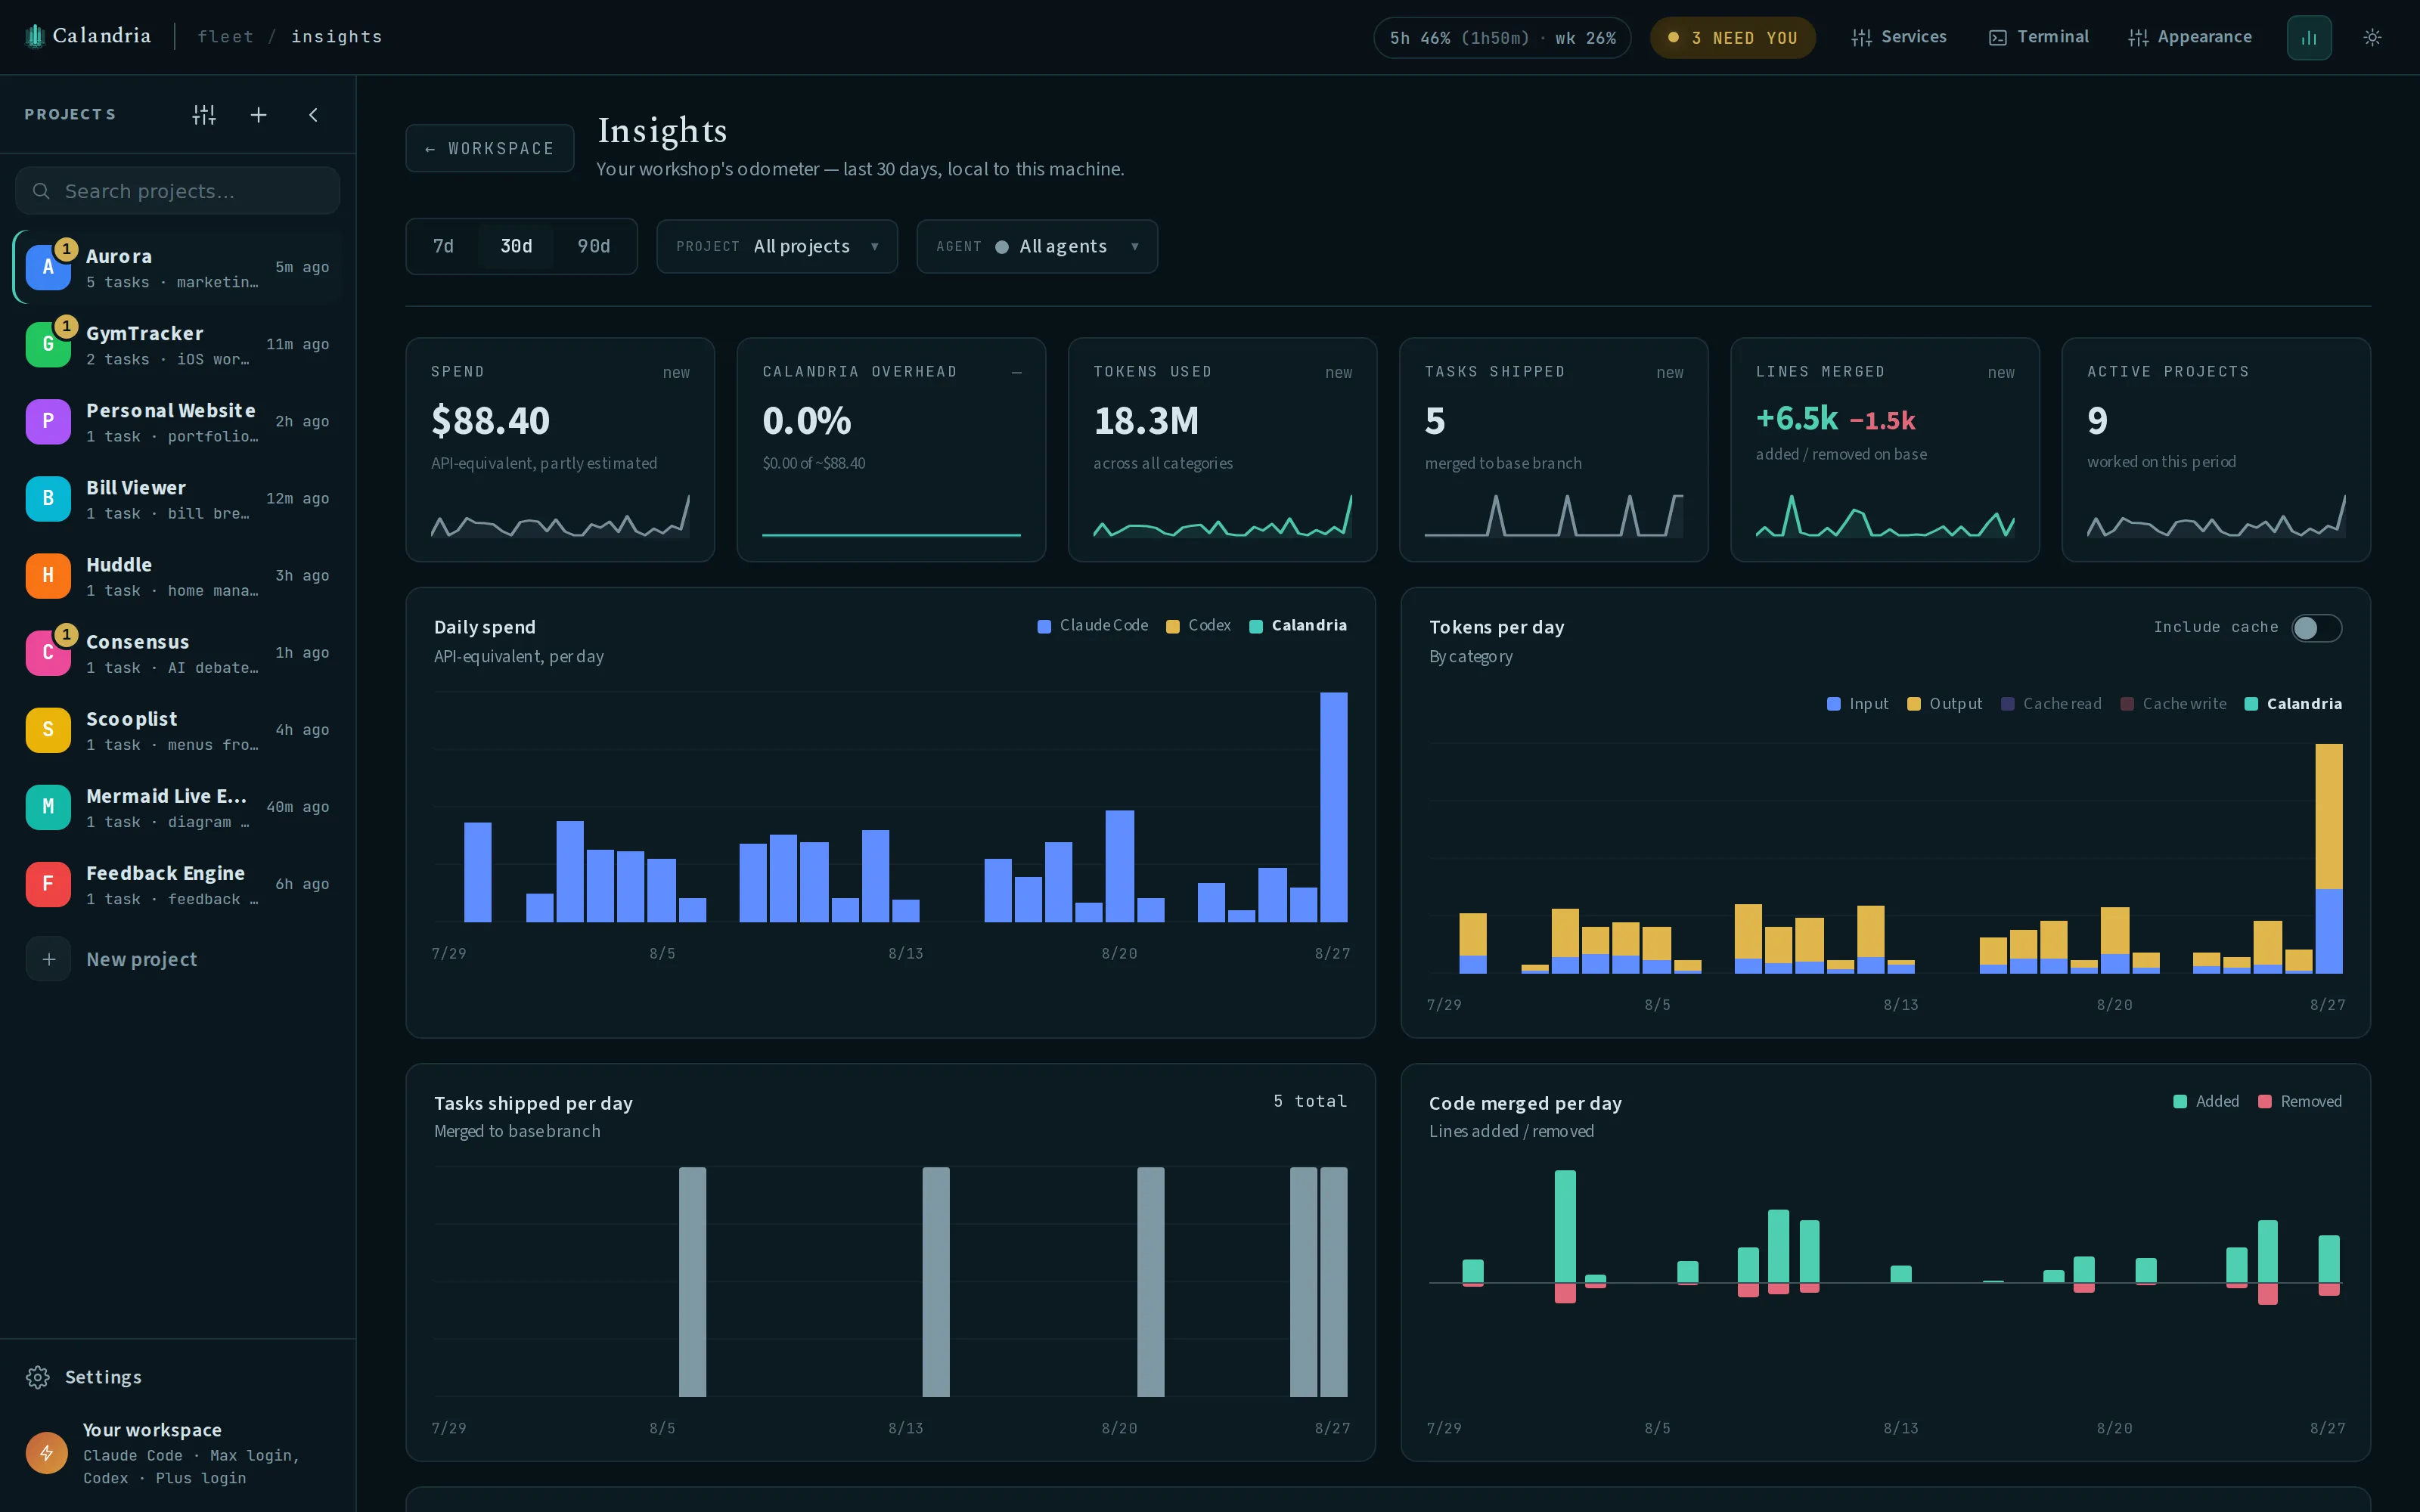The height and width of the screenshot is (1512, 2420).
Task: Click the SPEND $88.40 card
Action: 560,449
